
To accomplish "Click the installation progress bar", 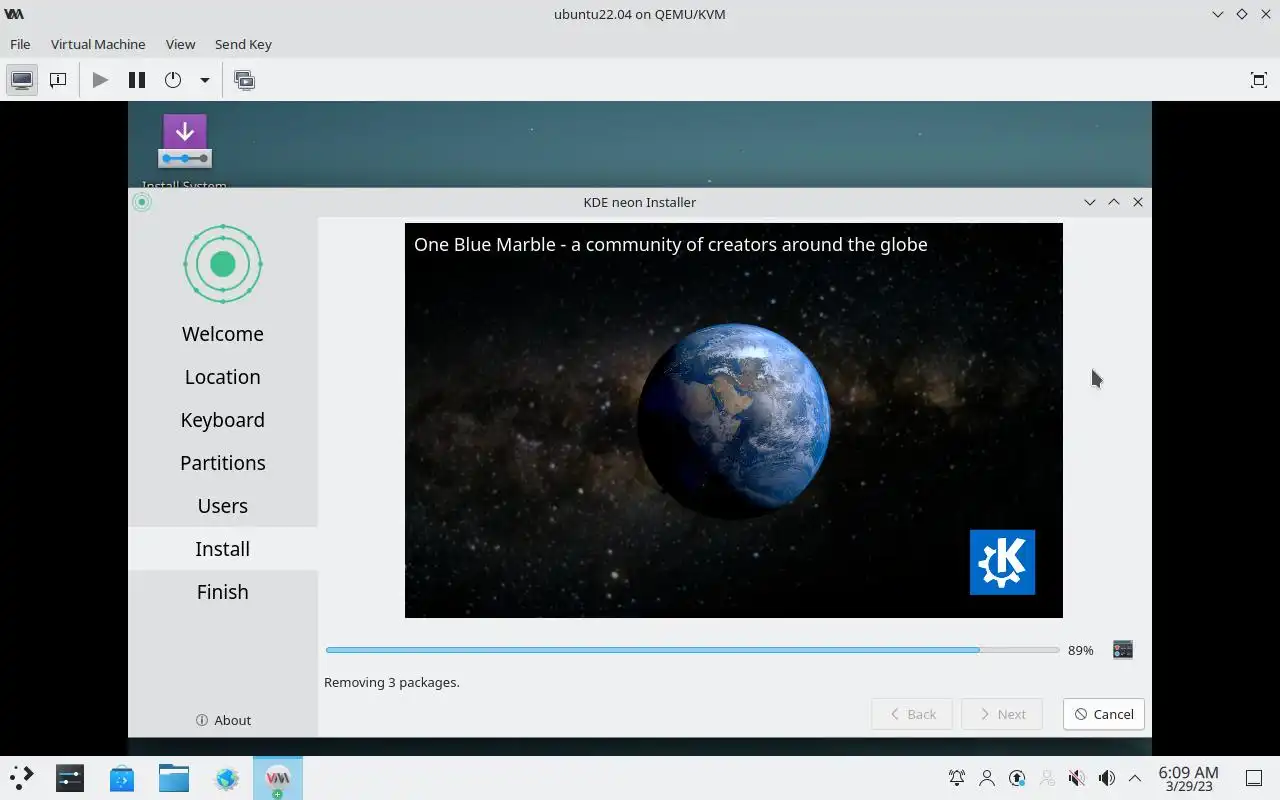I will [692, 650].
